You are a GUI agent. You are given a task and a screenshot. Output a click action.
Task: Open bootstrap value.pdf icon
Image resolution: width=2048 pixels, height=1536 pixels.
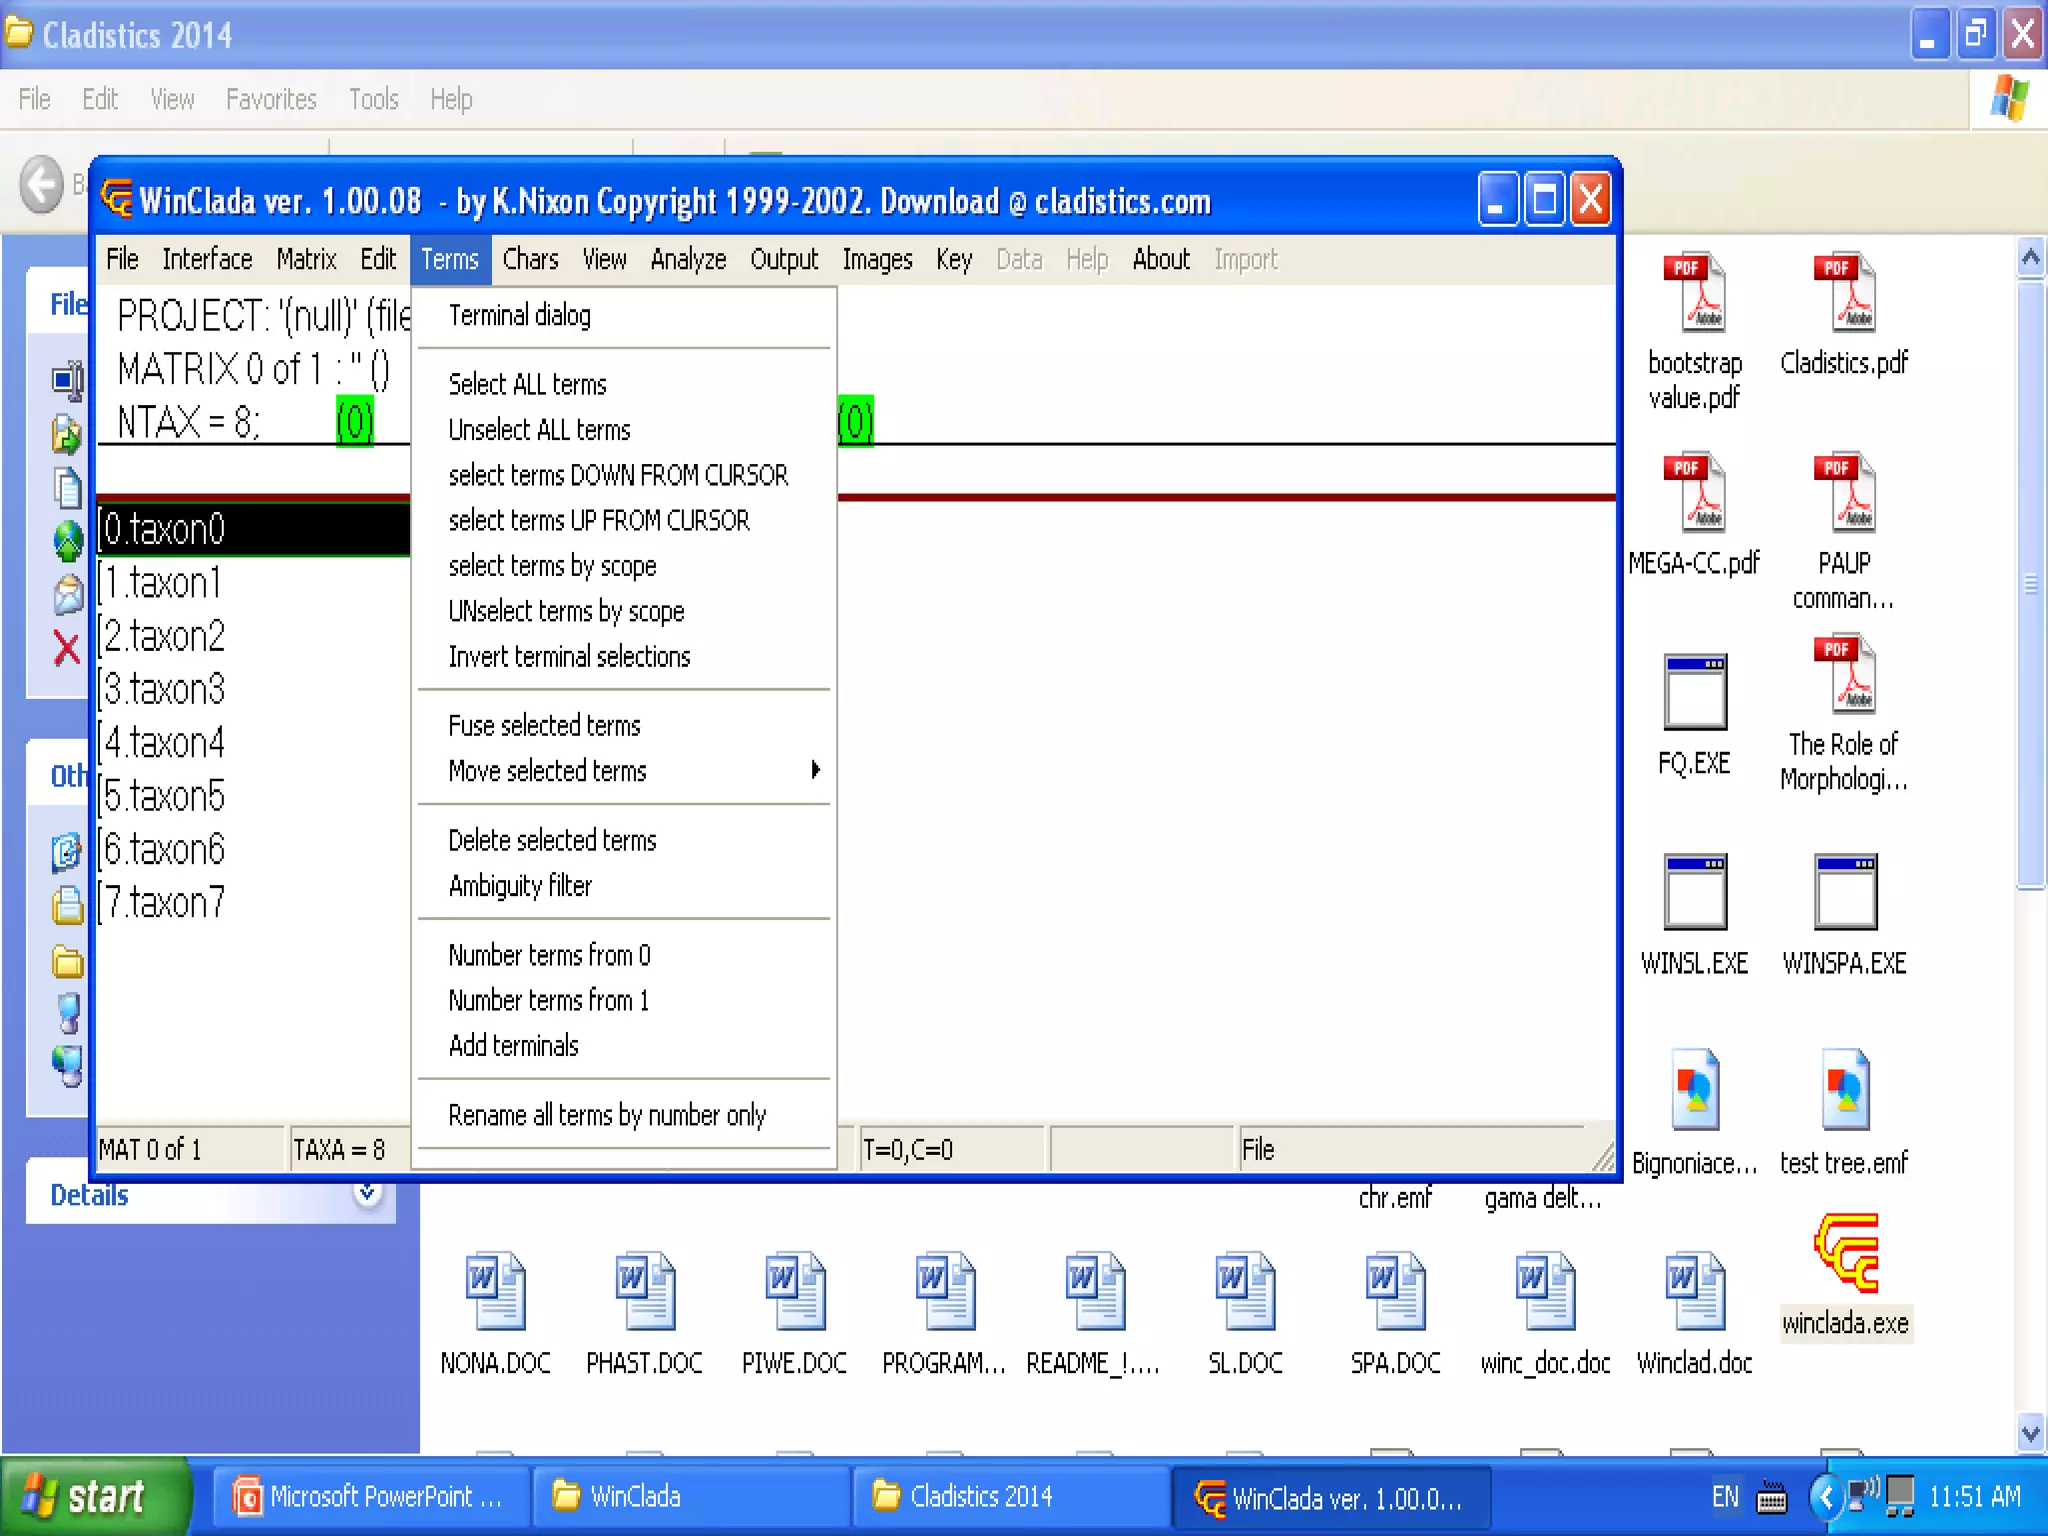[x=1694, y=293]
